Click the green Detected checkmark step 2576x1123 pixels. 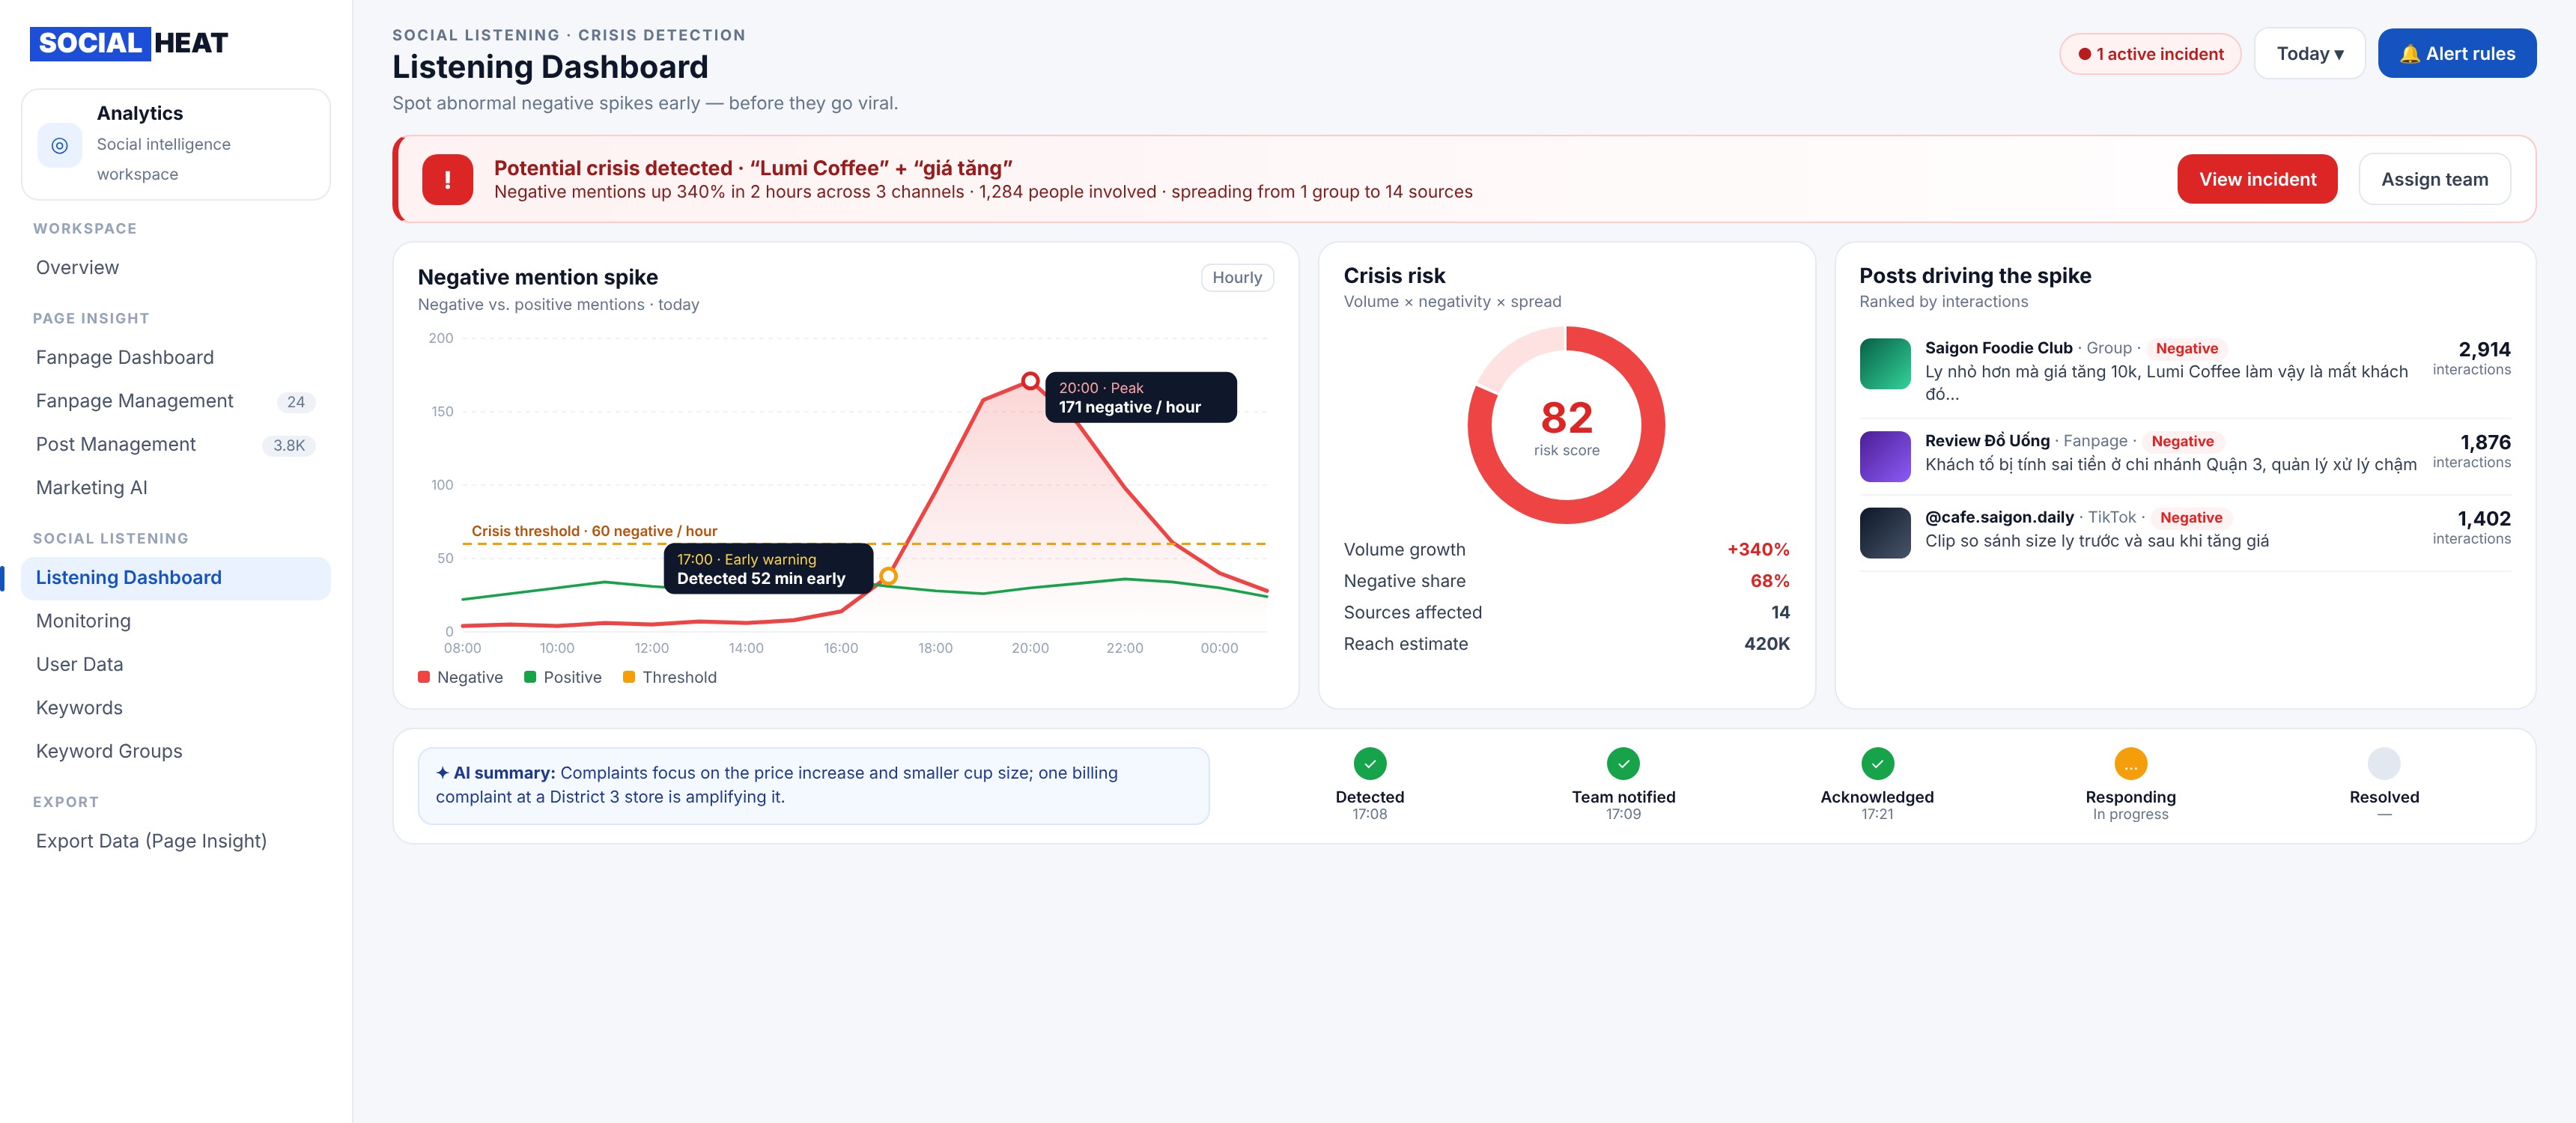1369,764
